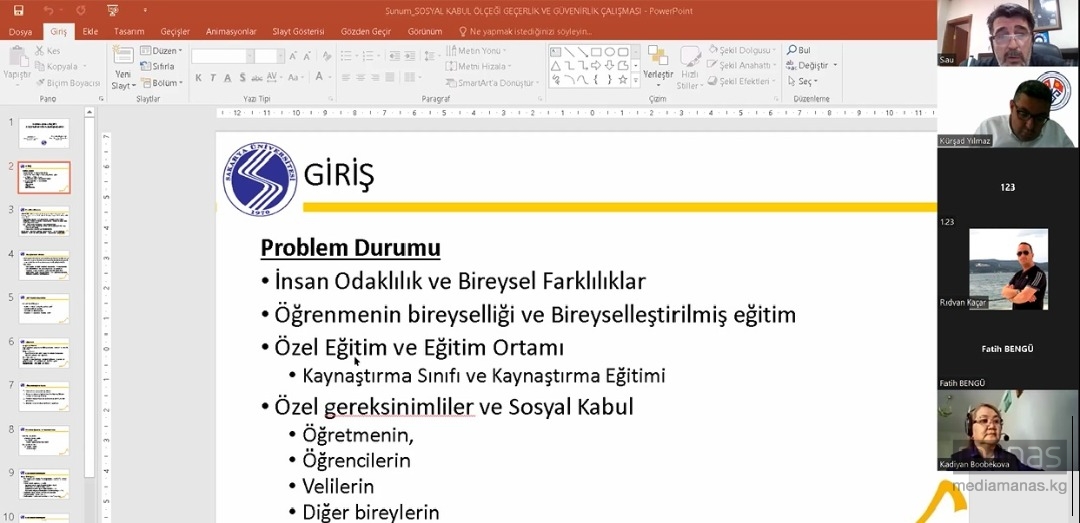Select the text box shape icon
Image resolution: width=1080 pixels, height=523 pixels.
point(555,52)
